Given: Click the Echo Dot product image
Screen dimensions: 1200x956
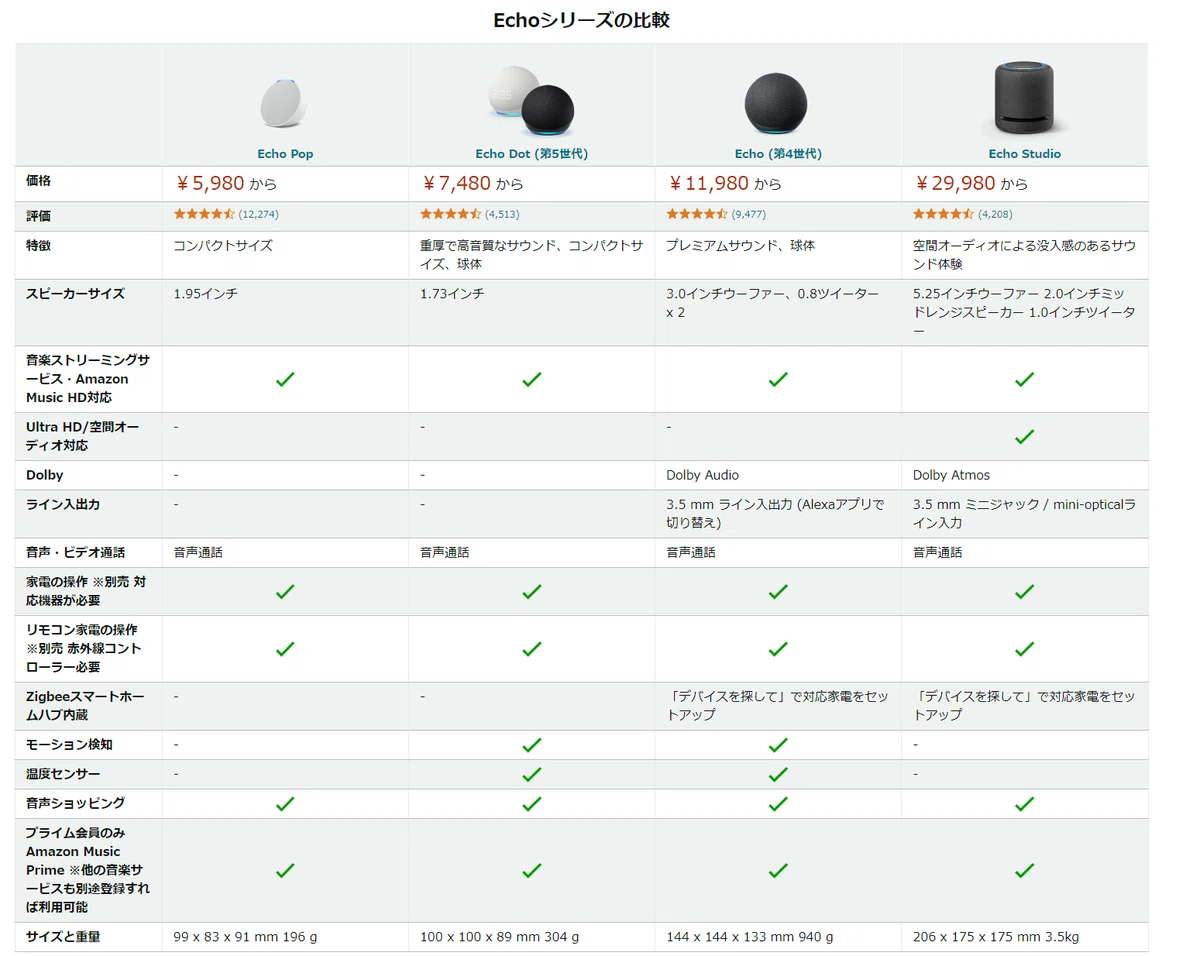Looking at the screenshot, I should 531,101.
